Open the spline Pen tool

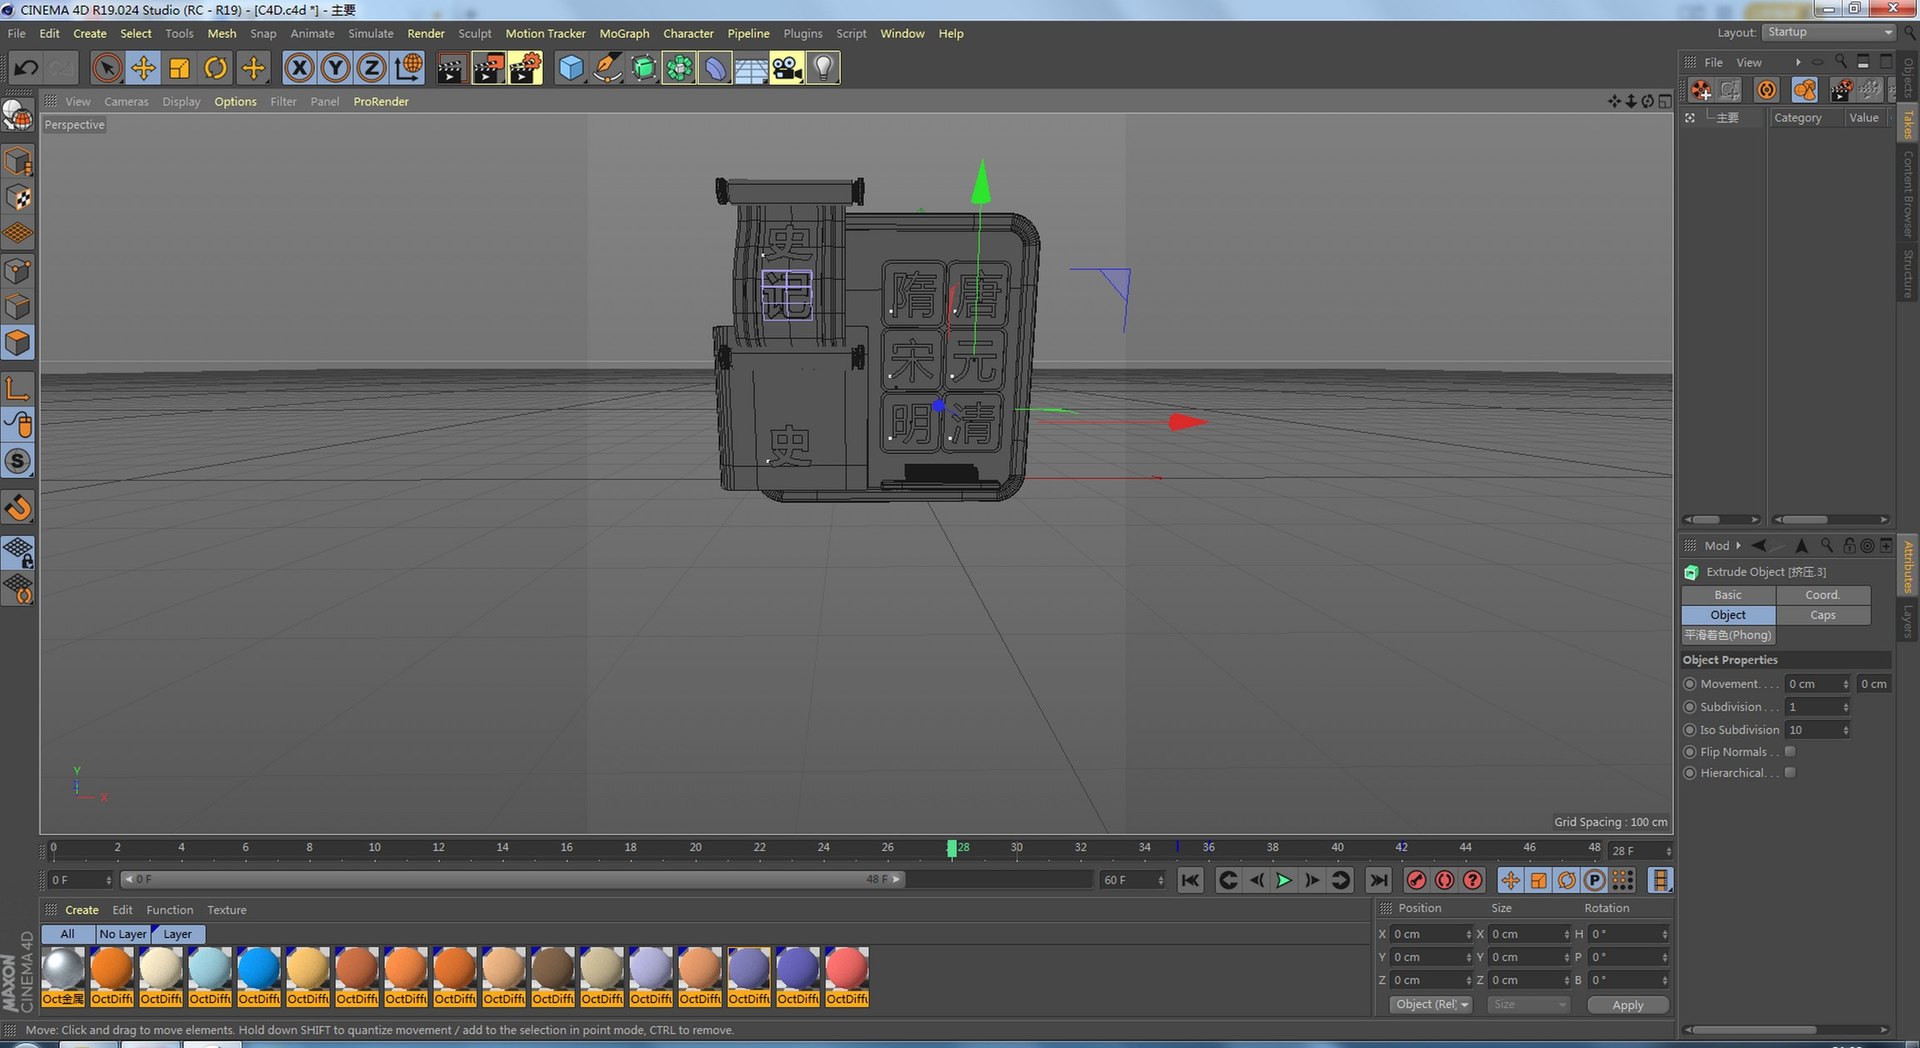[x=607, y=68]
